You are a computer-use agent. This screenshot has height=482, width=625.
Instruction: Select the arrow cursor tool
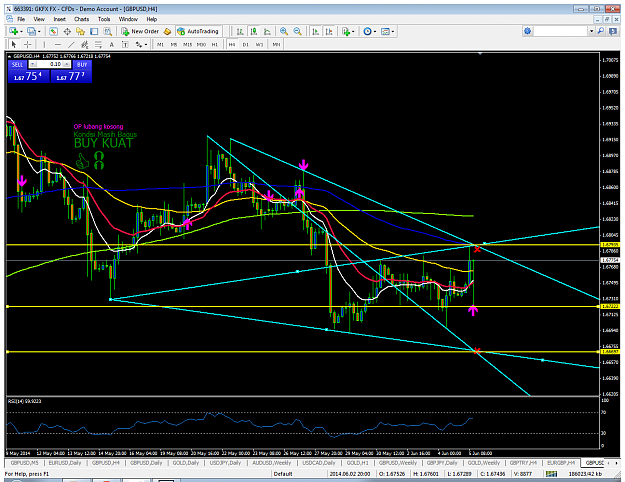(x=14, y=44)
